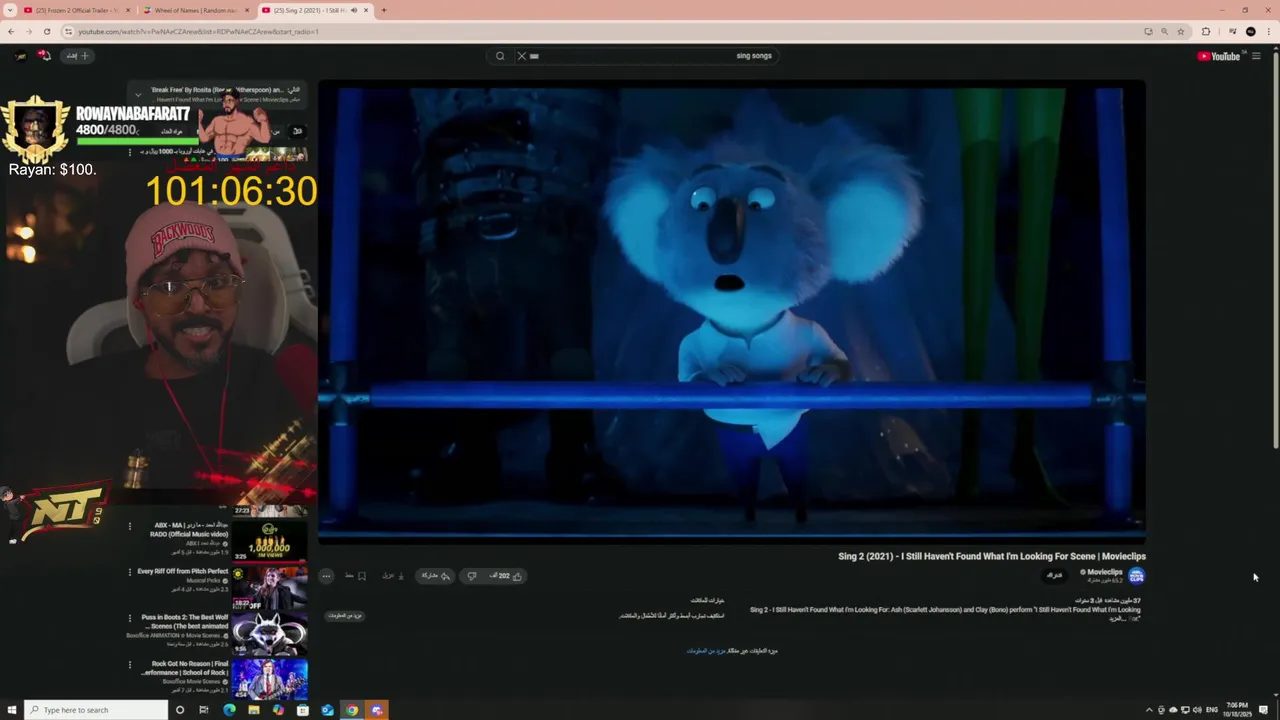The height and width of the screenshot is (720, 1280).
Task: Click the search field containing 'sing songs'
Action: tap(646, 56)
